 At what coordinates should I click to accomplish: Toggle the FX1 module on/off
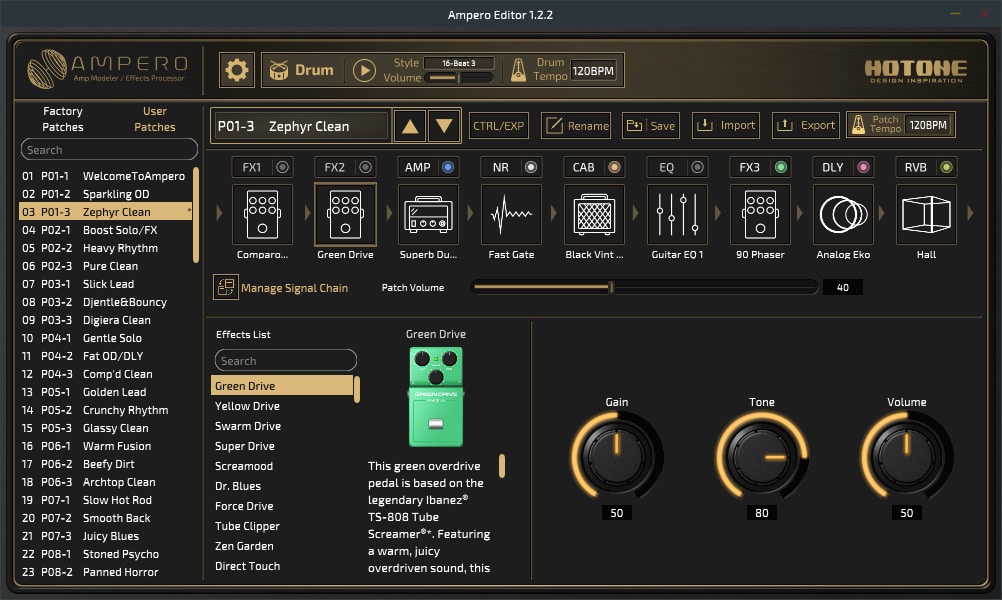[282, 167]
